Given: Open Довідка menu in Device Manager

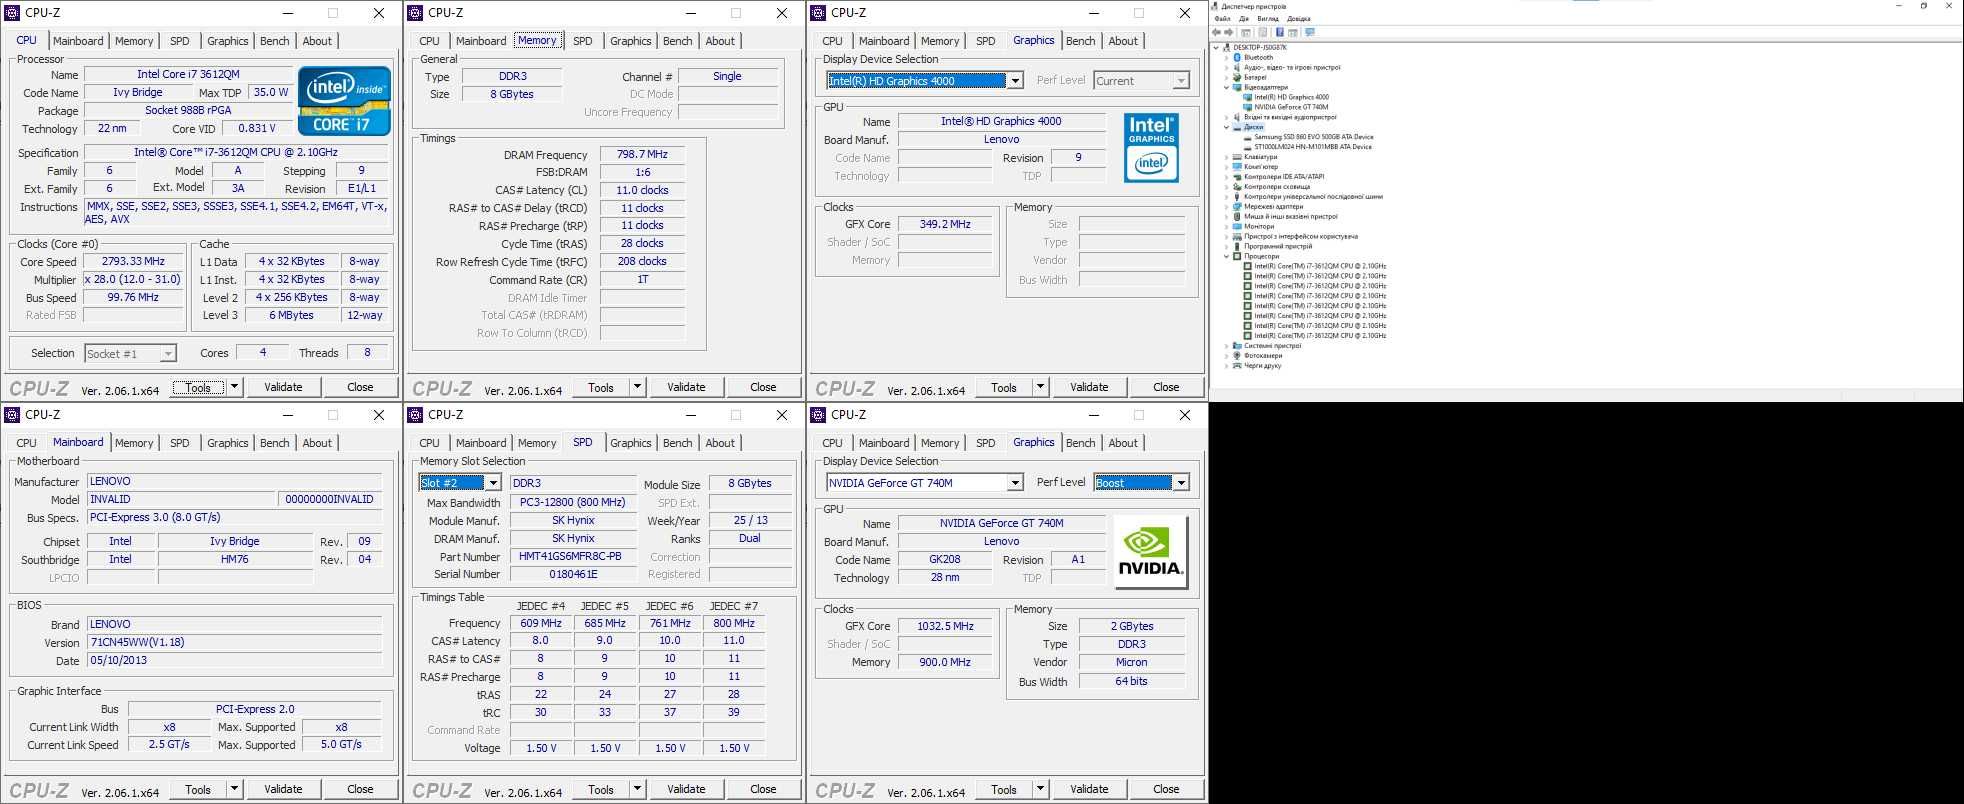Looking at the screenshot, I should 1298,18.
